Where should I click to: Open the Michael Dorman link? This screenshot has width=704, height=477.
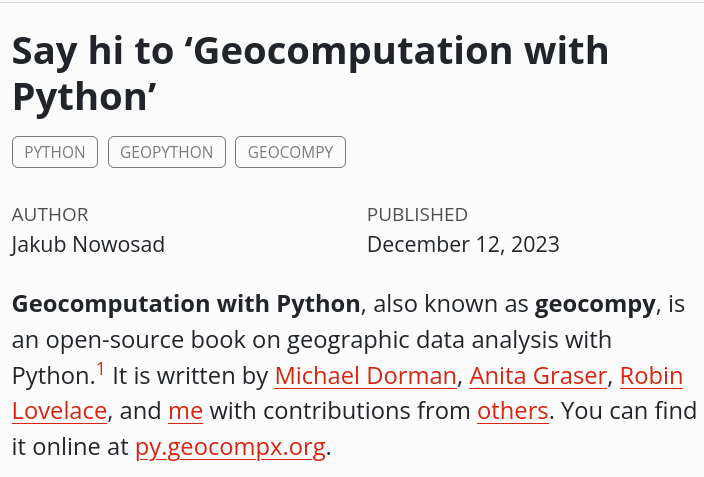coord(365,376)
